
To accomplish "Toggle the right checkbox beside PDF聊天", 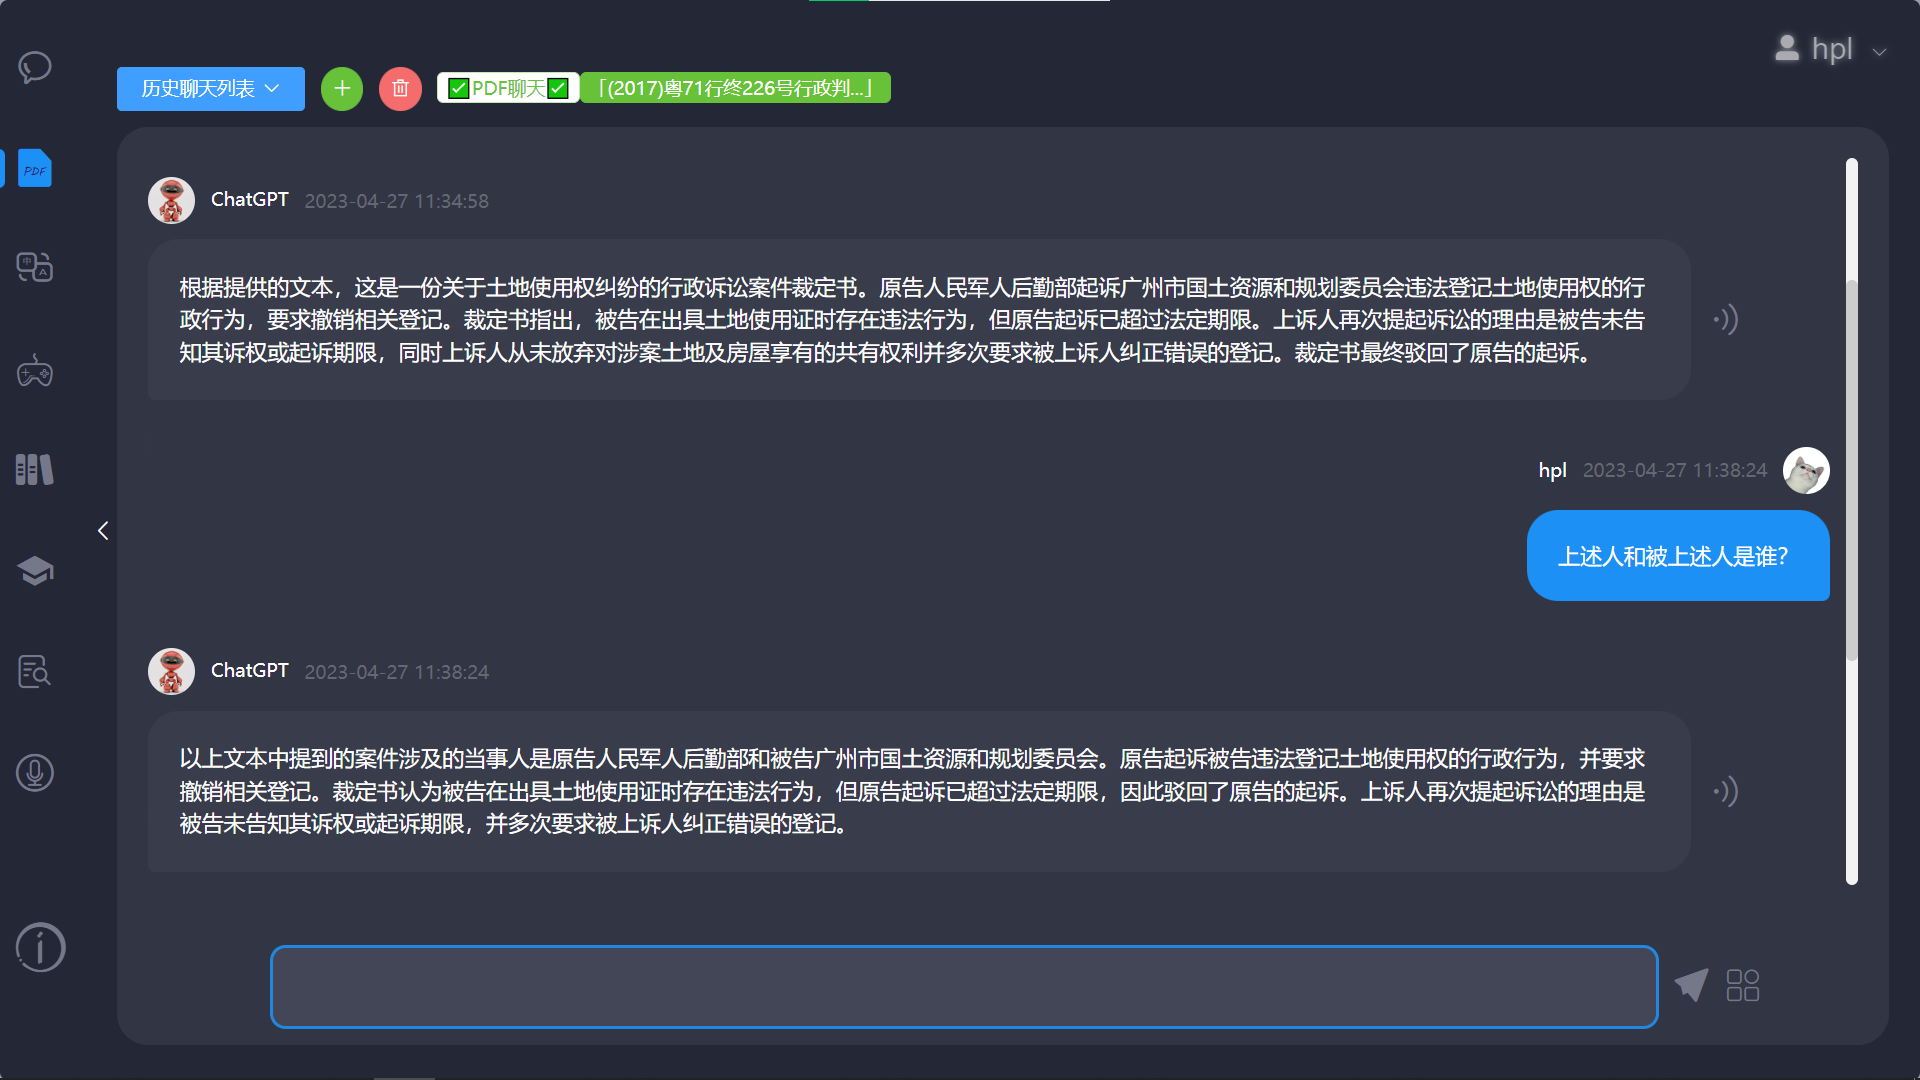I will pyautogui.click(x=558, y=89).
